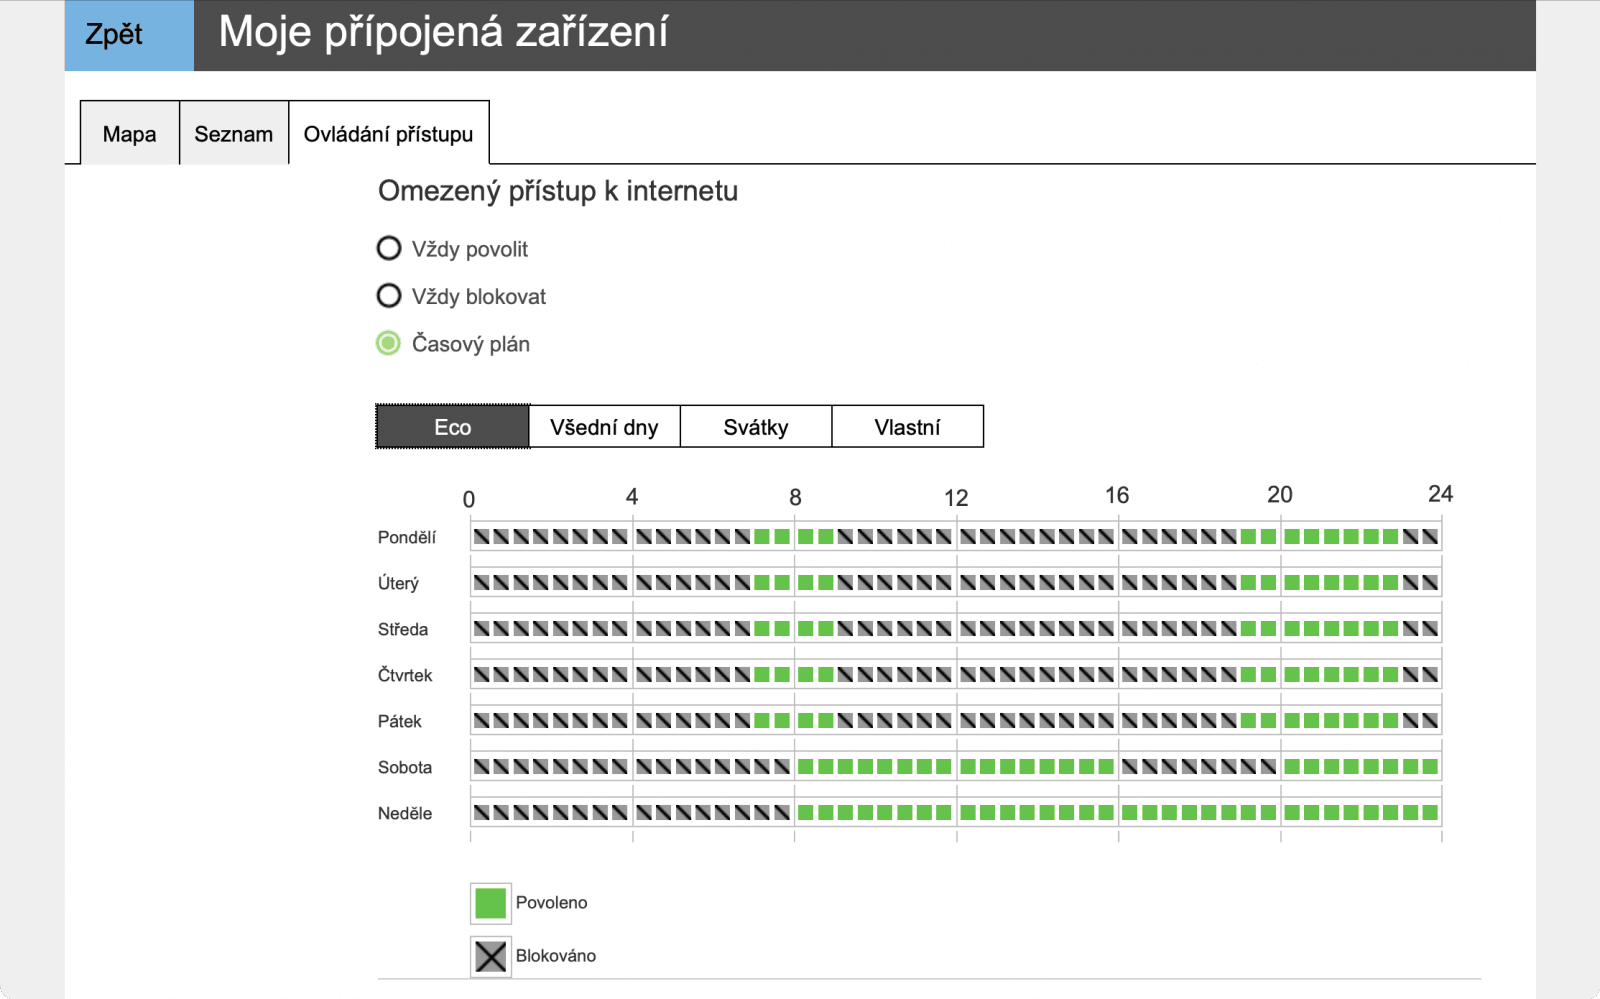
Task: Select the Vlastní schedule preset
Action: (907, 427)
